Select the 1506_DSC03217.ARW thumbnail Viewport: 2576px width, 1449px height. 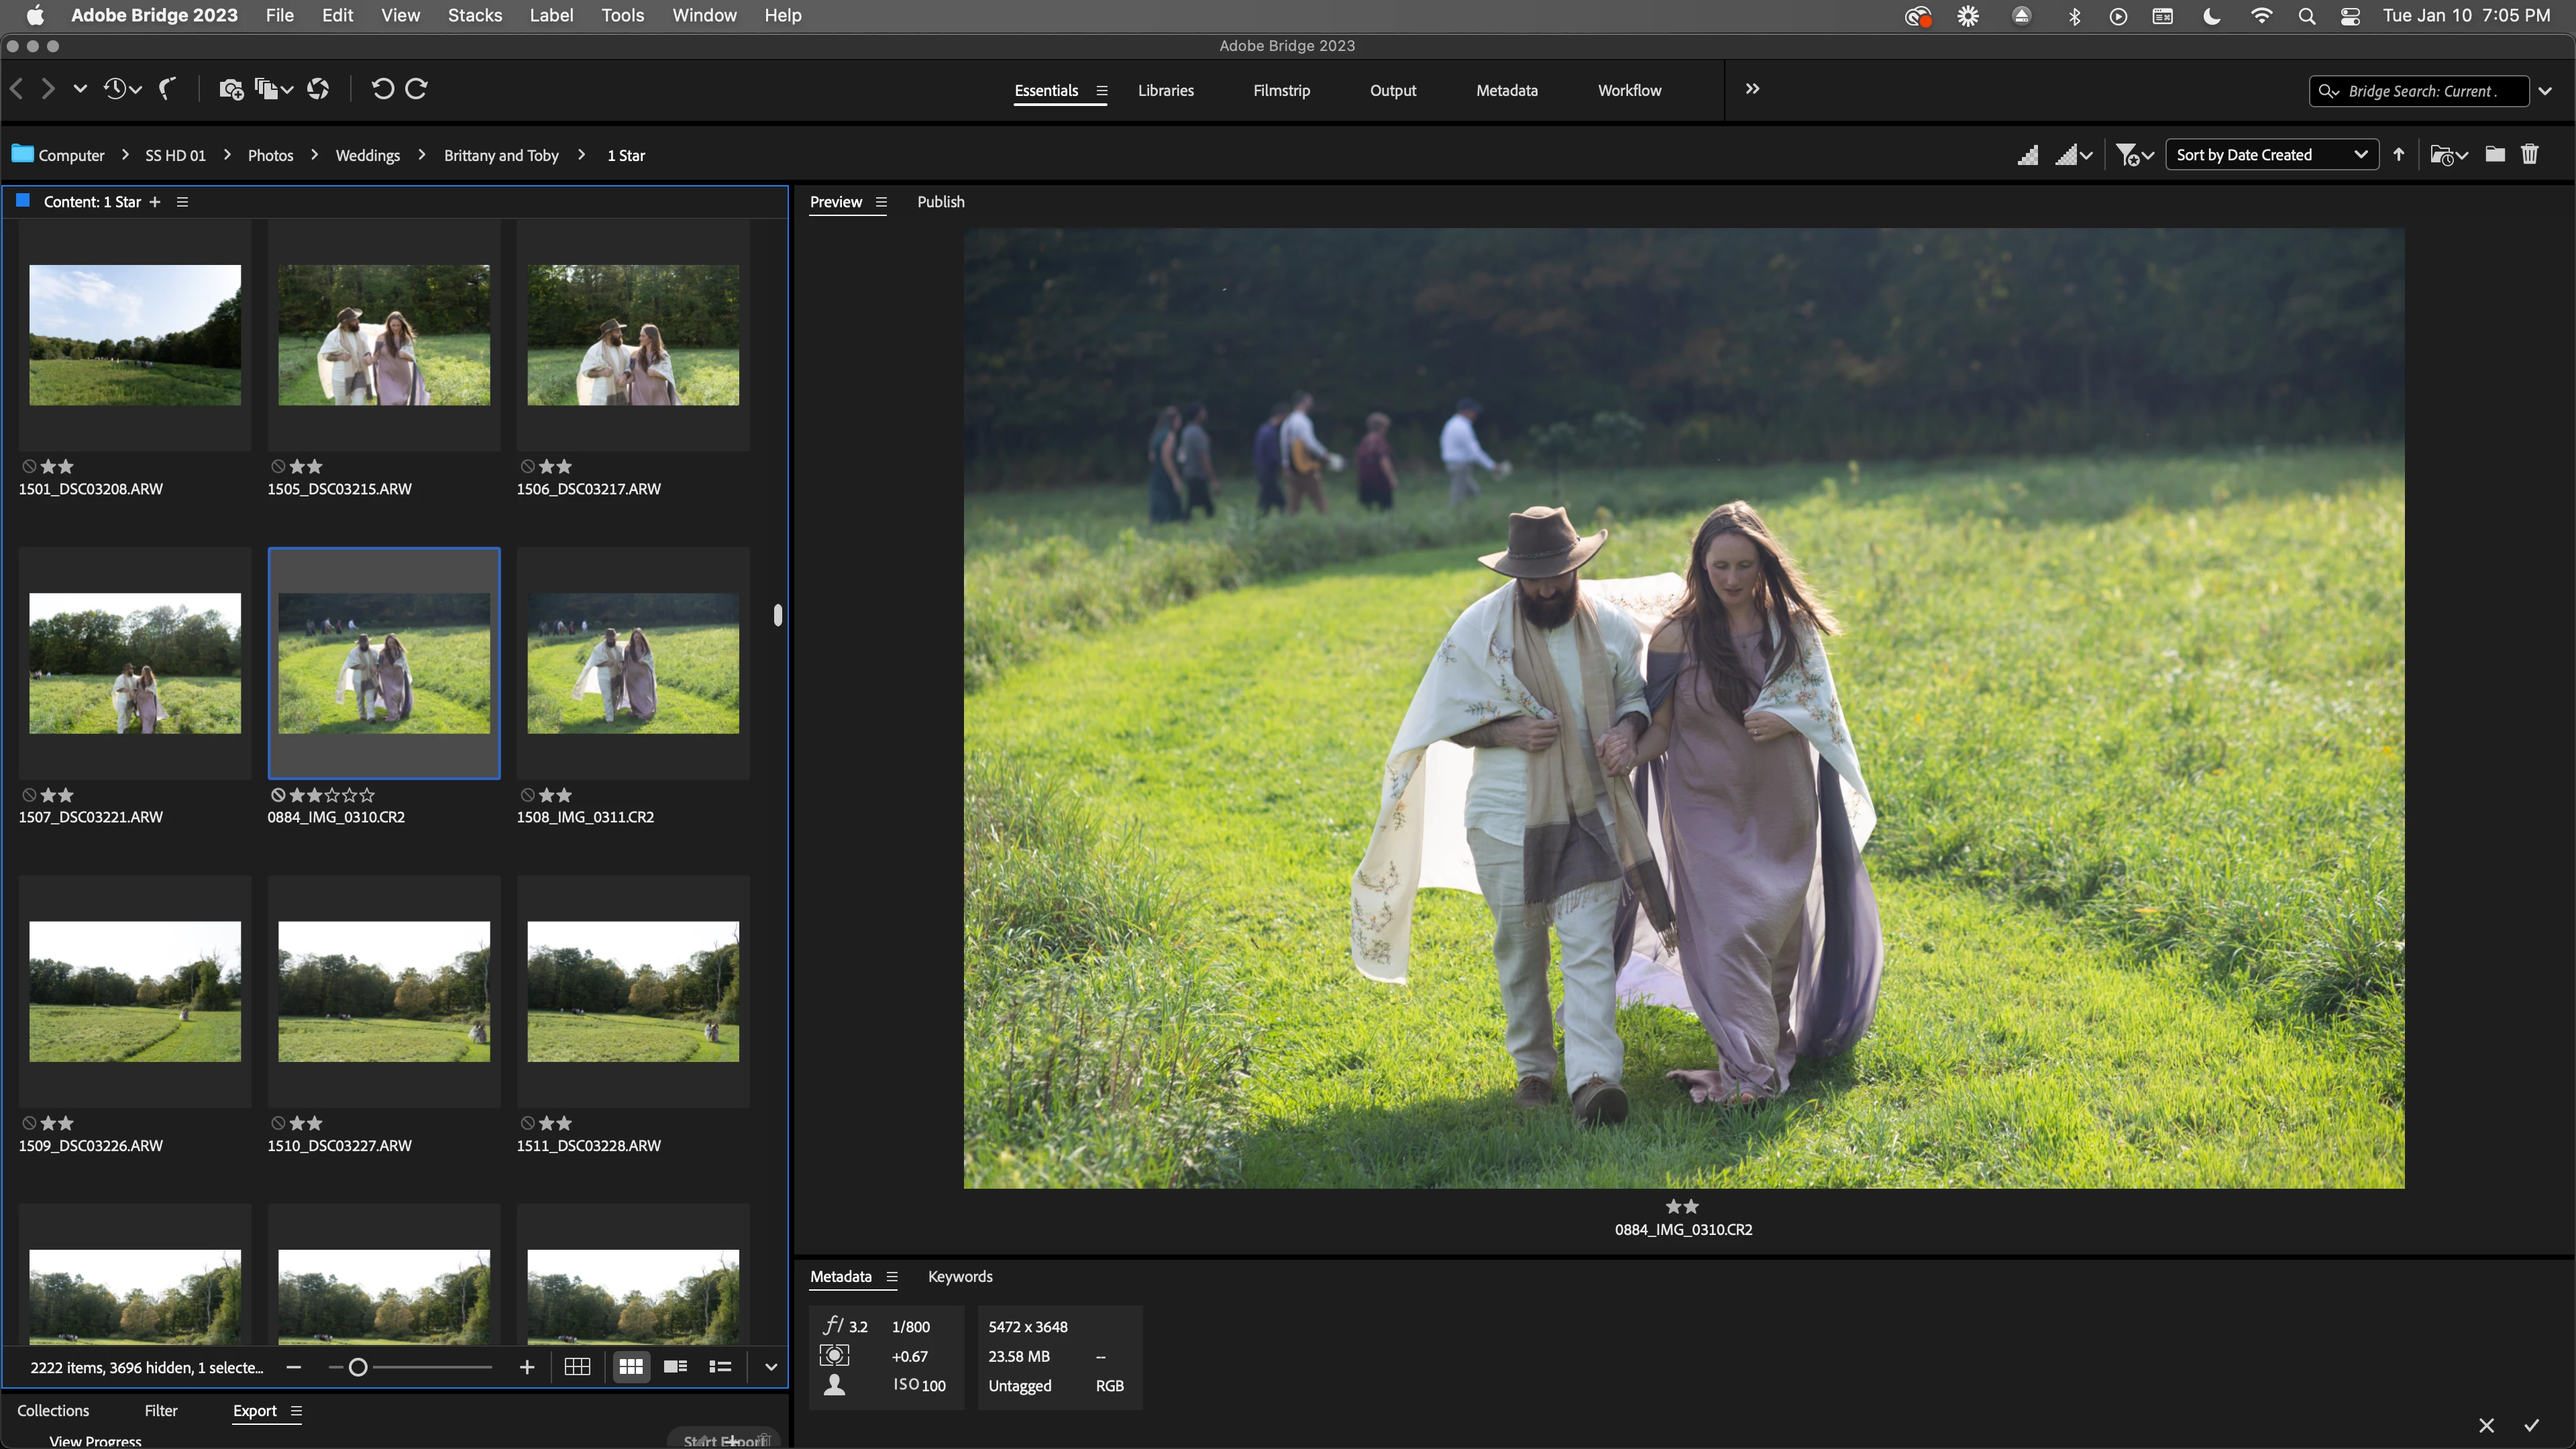(x=633, y=335)
